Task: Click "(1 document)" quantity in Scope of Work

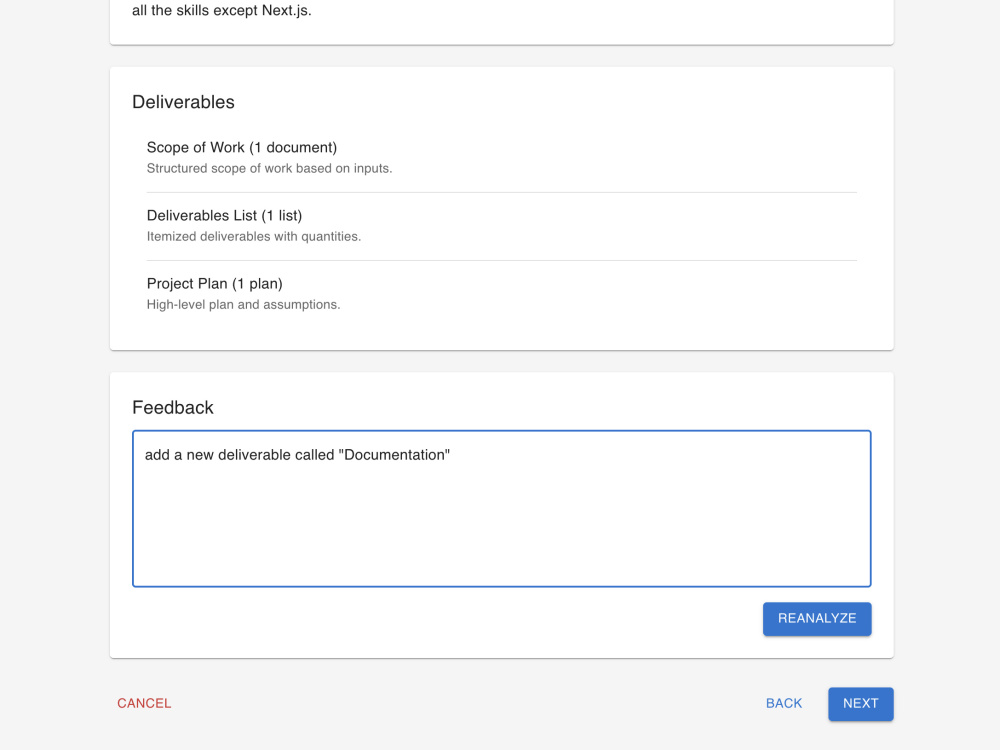Action: (x=293, y=147)
